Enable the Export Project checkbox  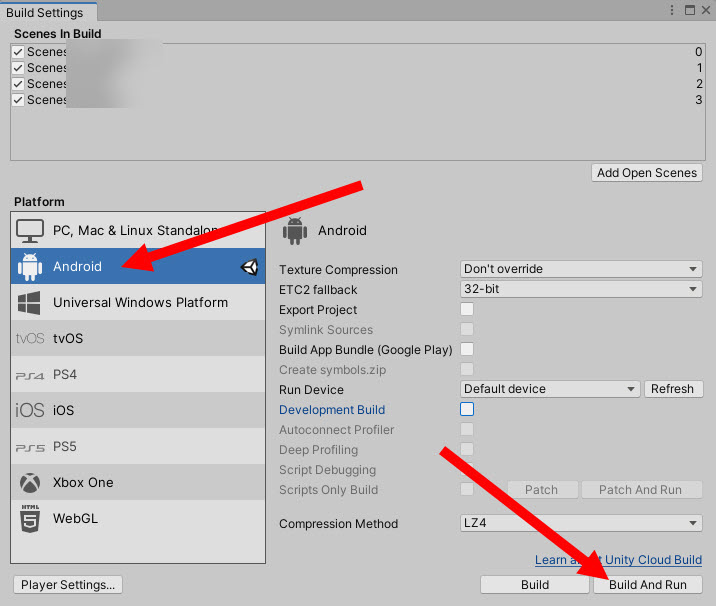tap(467, 309)
